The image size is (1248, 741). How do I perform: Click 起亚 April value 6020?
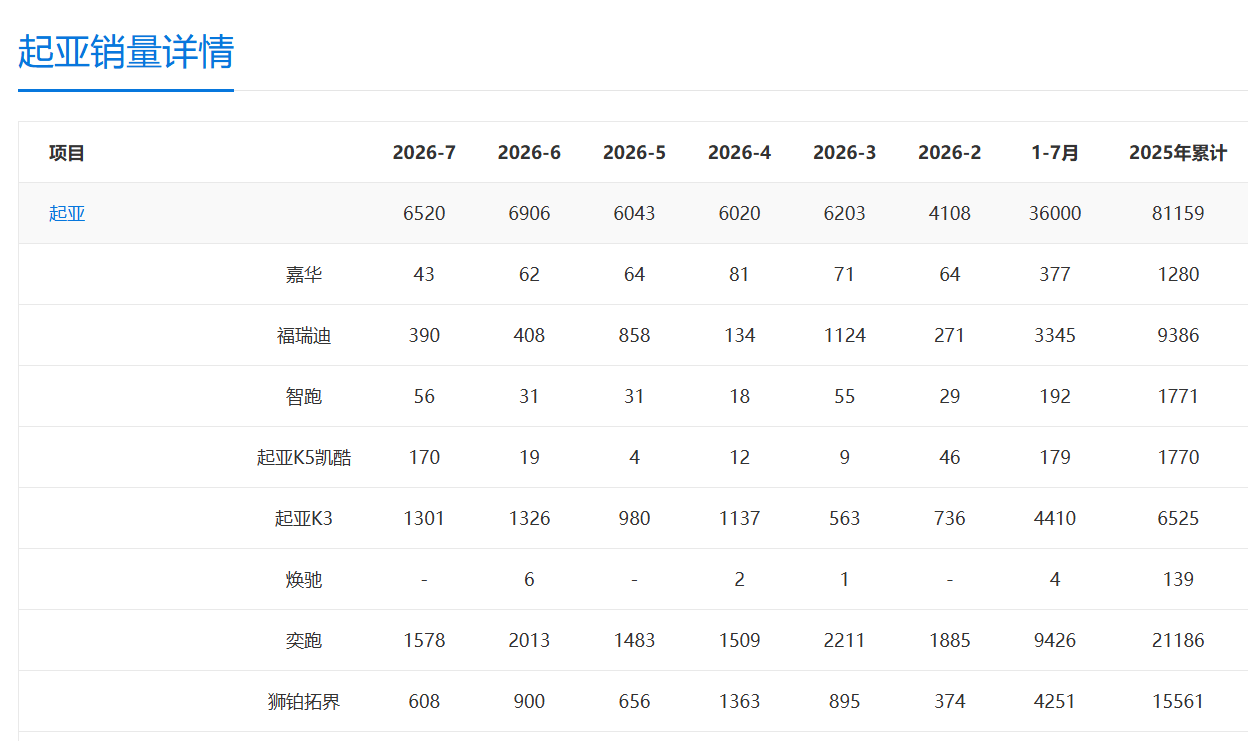[739, 213]
